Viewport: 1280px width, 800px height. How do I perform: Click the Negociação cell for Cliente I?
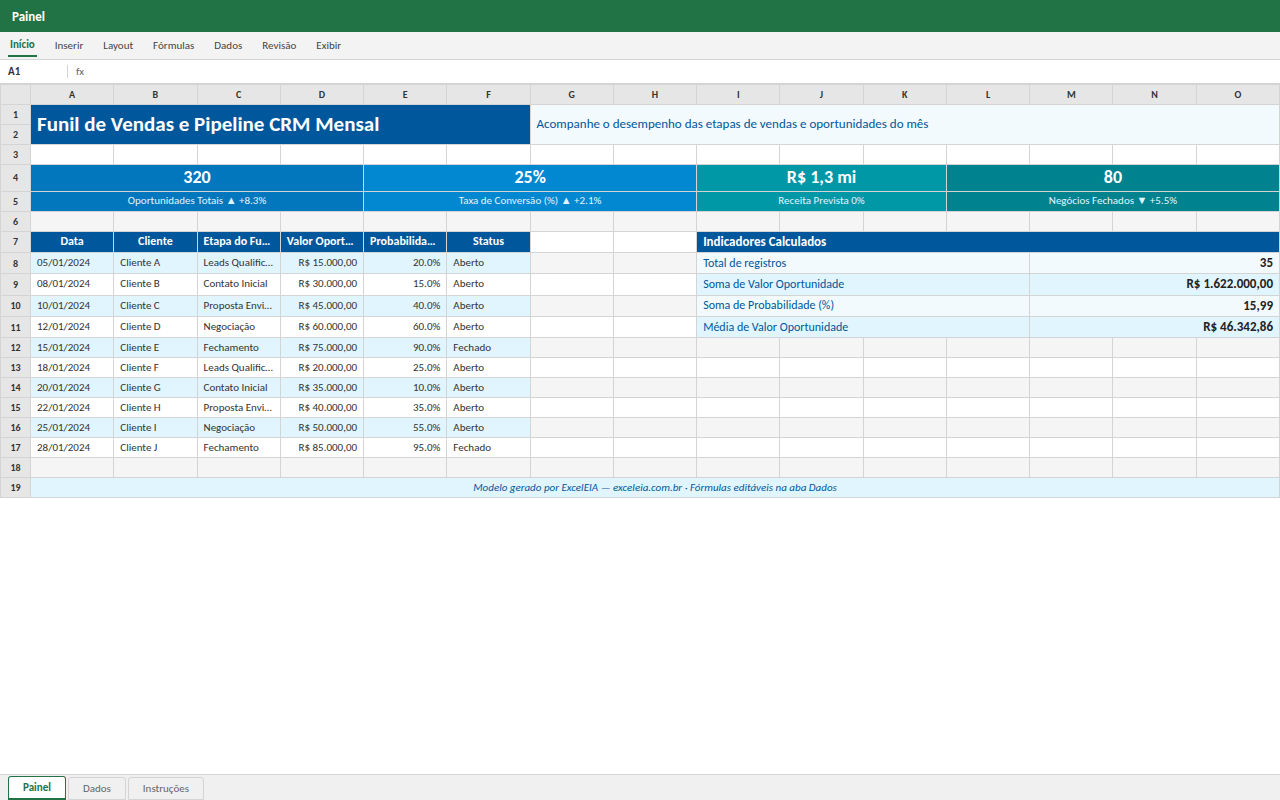coord(238,428)
